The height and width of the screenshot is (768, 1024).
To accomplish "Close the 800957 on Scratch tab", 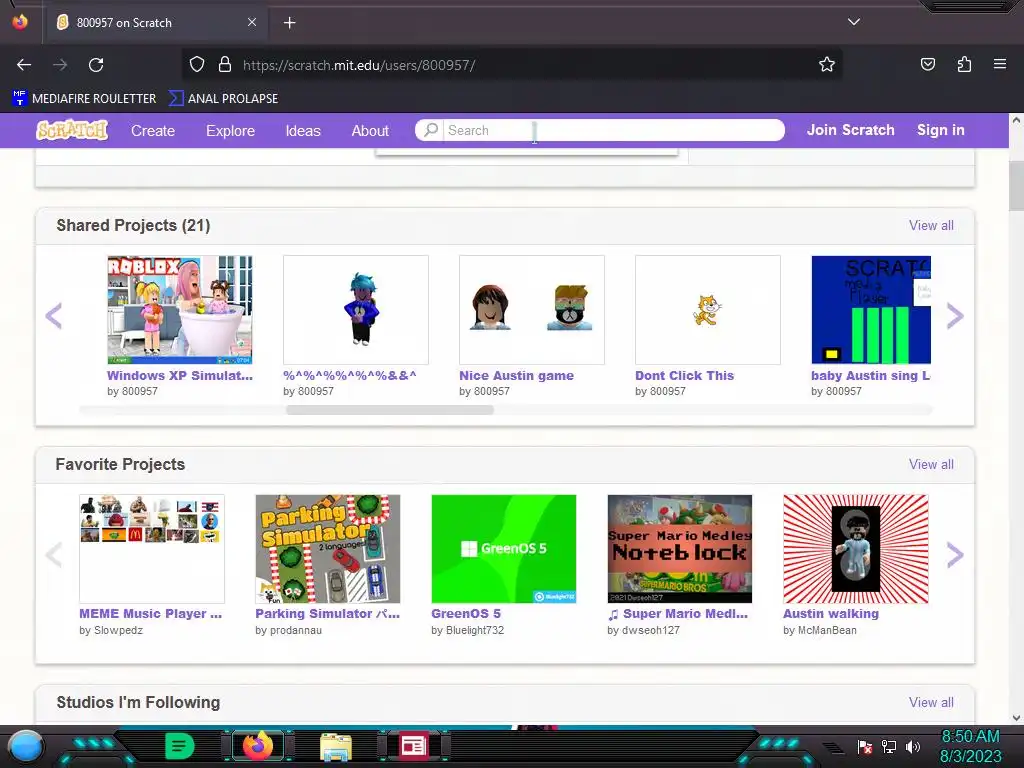I will (x=252, y=22).
